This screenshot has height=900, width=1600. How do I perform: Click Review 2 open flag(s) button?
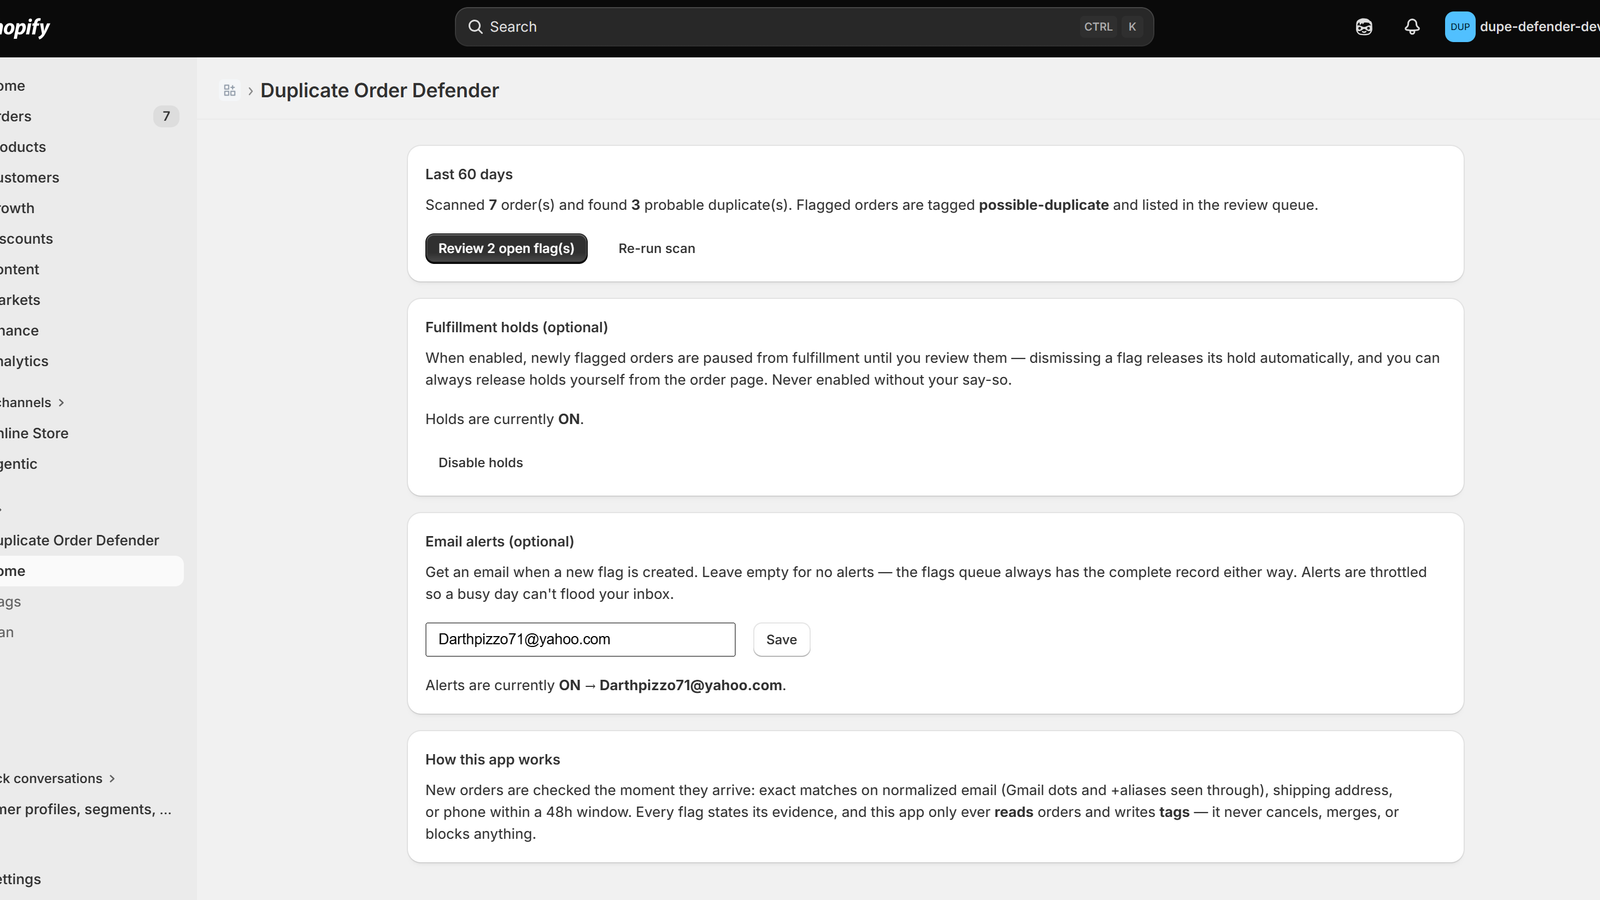(x=506, y=249)
